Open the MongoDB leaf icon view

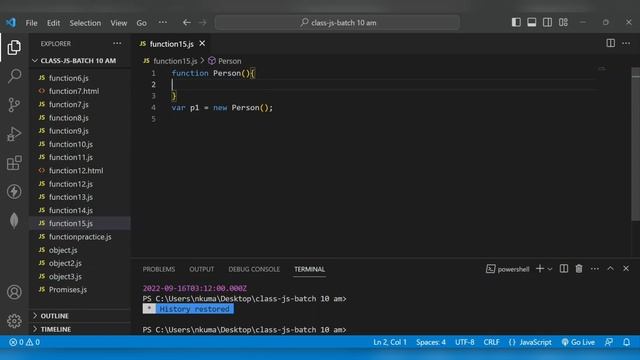(x=14, y=220)
